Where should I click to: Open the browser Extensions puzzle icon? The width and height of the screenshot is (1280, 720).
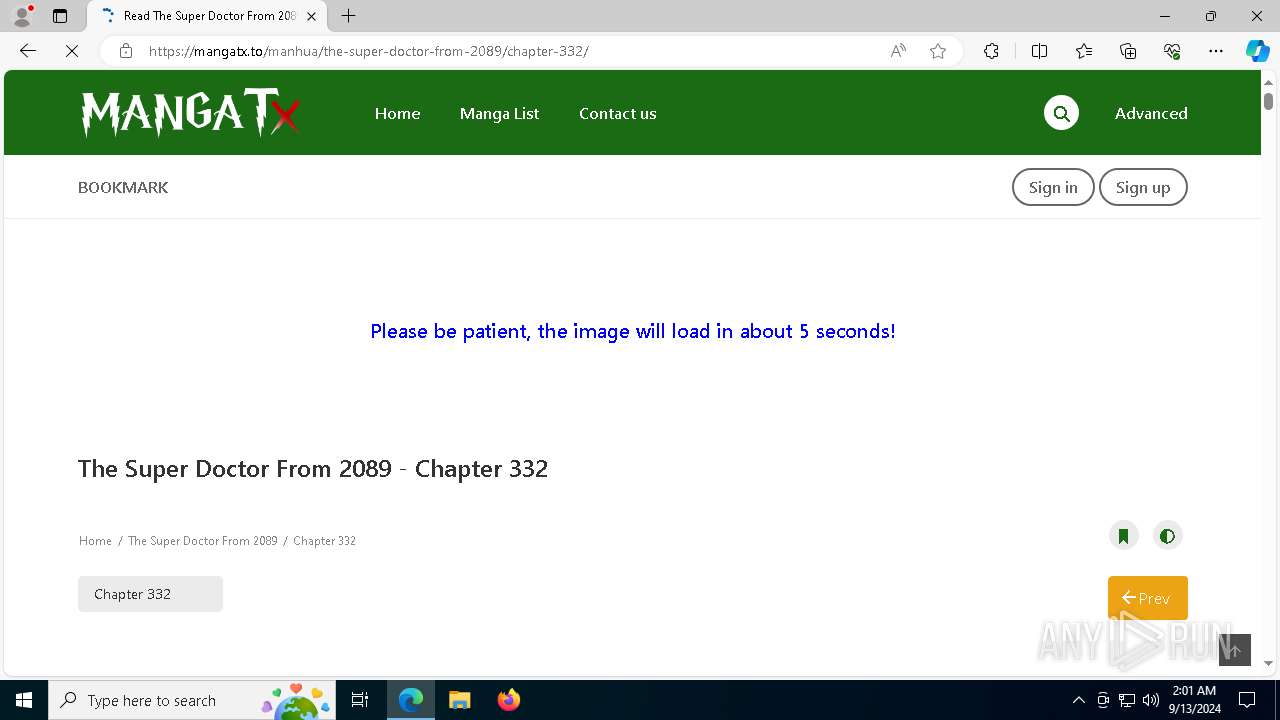pyautogui.click(x=991, y=51)
